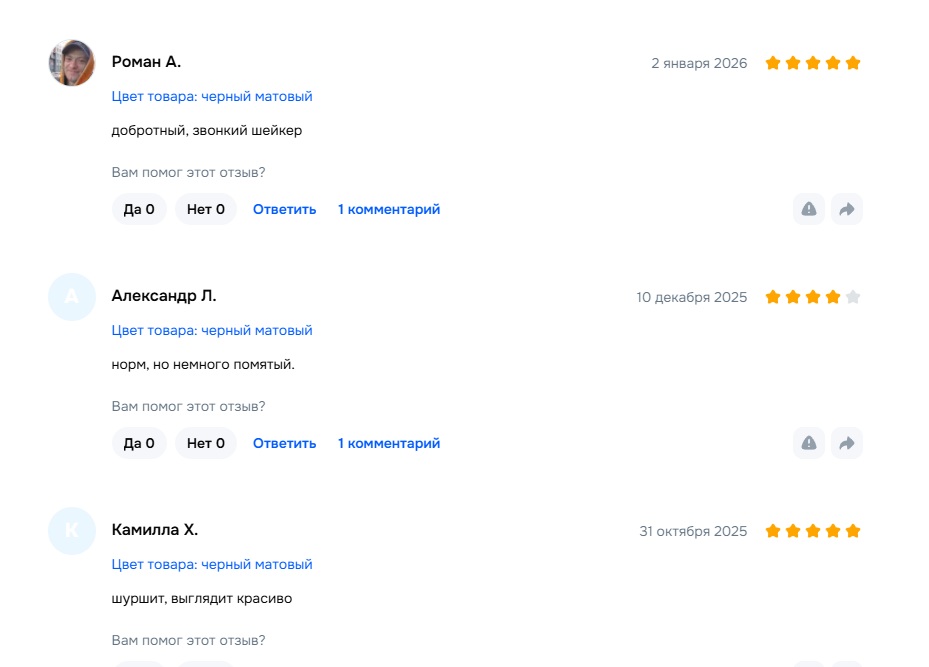The image size is (929, 667).
Task: Report Александр Л.'s review with warning icon
Action: pyautogui.click(x=809, y=443)
